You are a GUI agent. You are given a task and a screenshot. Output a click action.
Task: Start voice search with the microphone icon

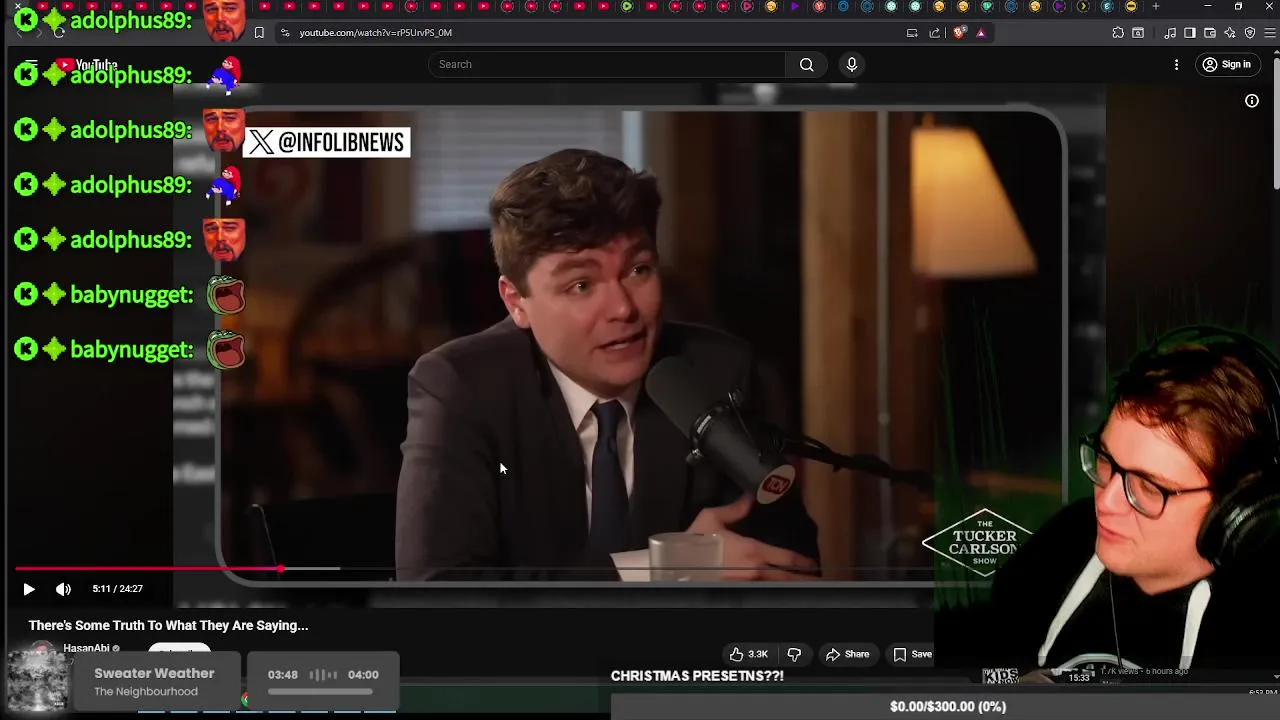851,65
